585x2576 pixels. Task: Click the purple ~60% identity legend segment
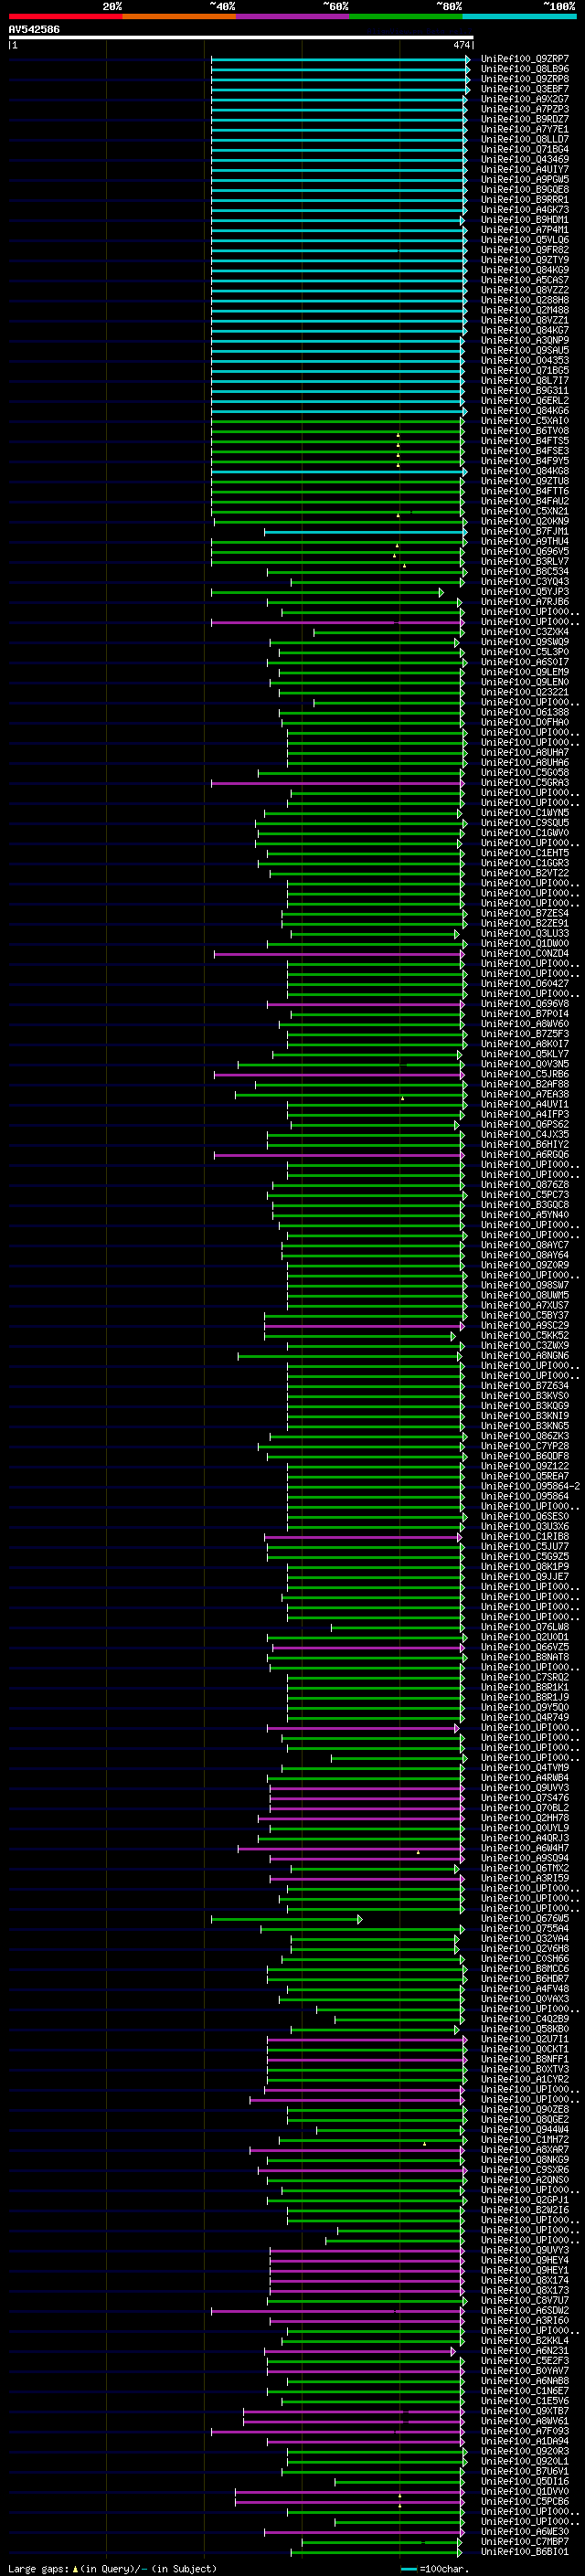pos(293,16)
